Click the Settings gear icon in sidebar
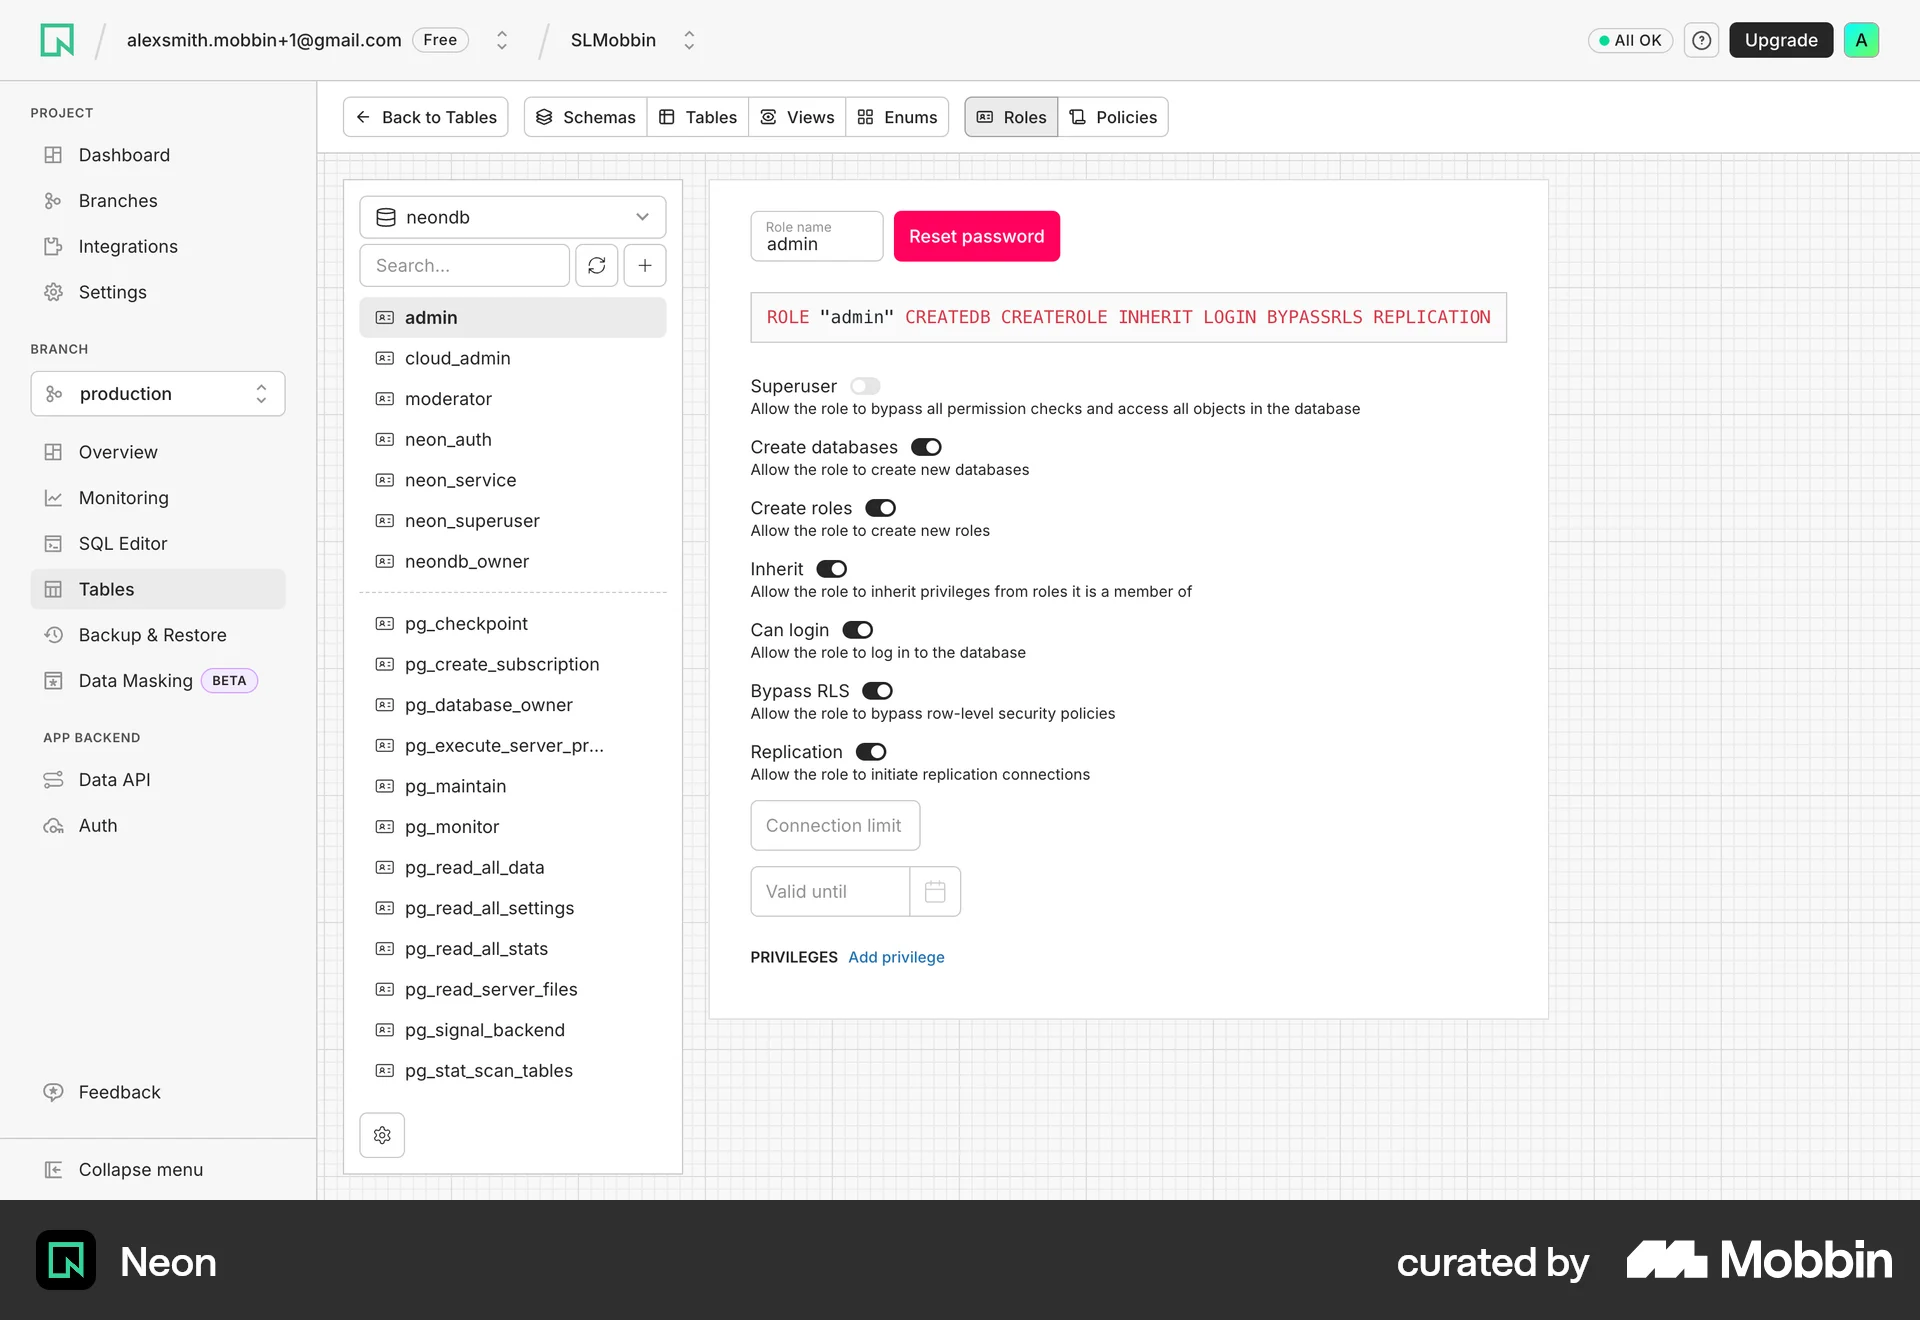Image resolution: width=1920 pixels, height=1320 pixels. click(53, 292)
